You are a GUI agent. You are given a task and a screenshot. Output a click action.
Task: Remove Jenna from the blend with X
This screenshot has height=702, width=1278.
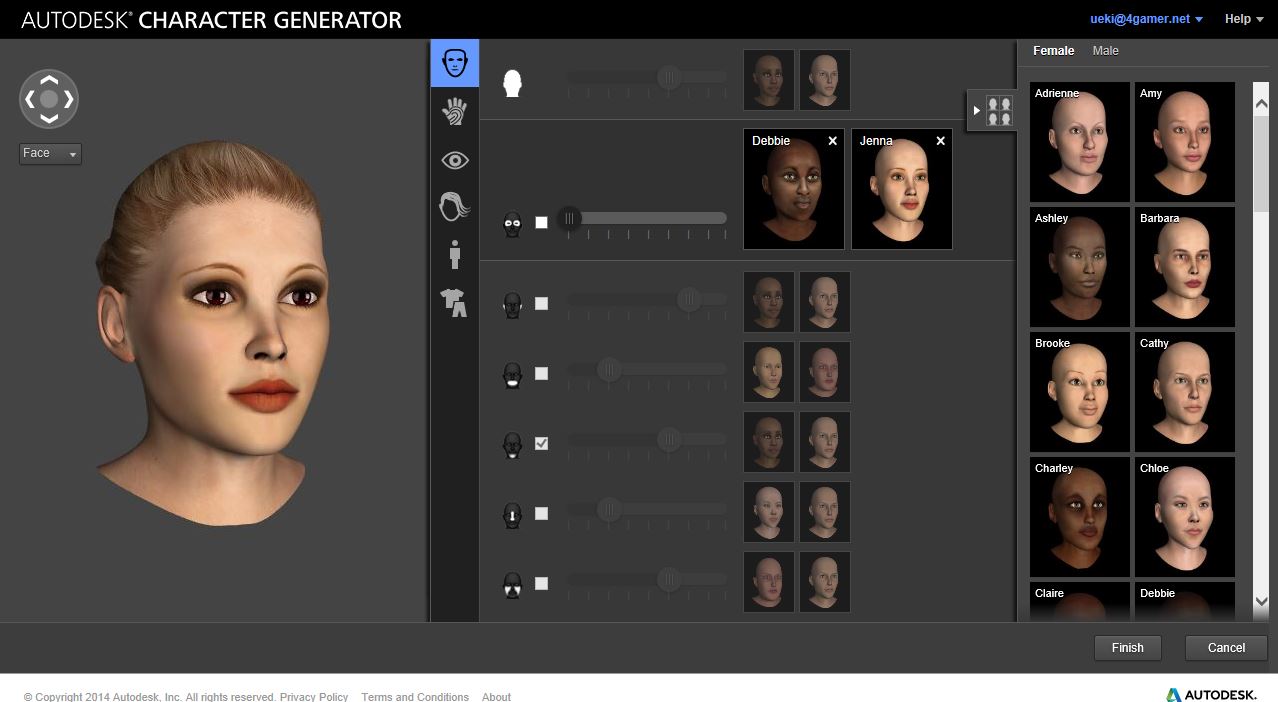pos(940,141)
